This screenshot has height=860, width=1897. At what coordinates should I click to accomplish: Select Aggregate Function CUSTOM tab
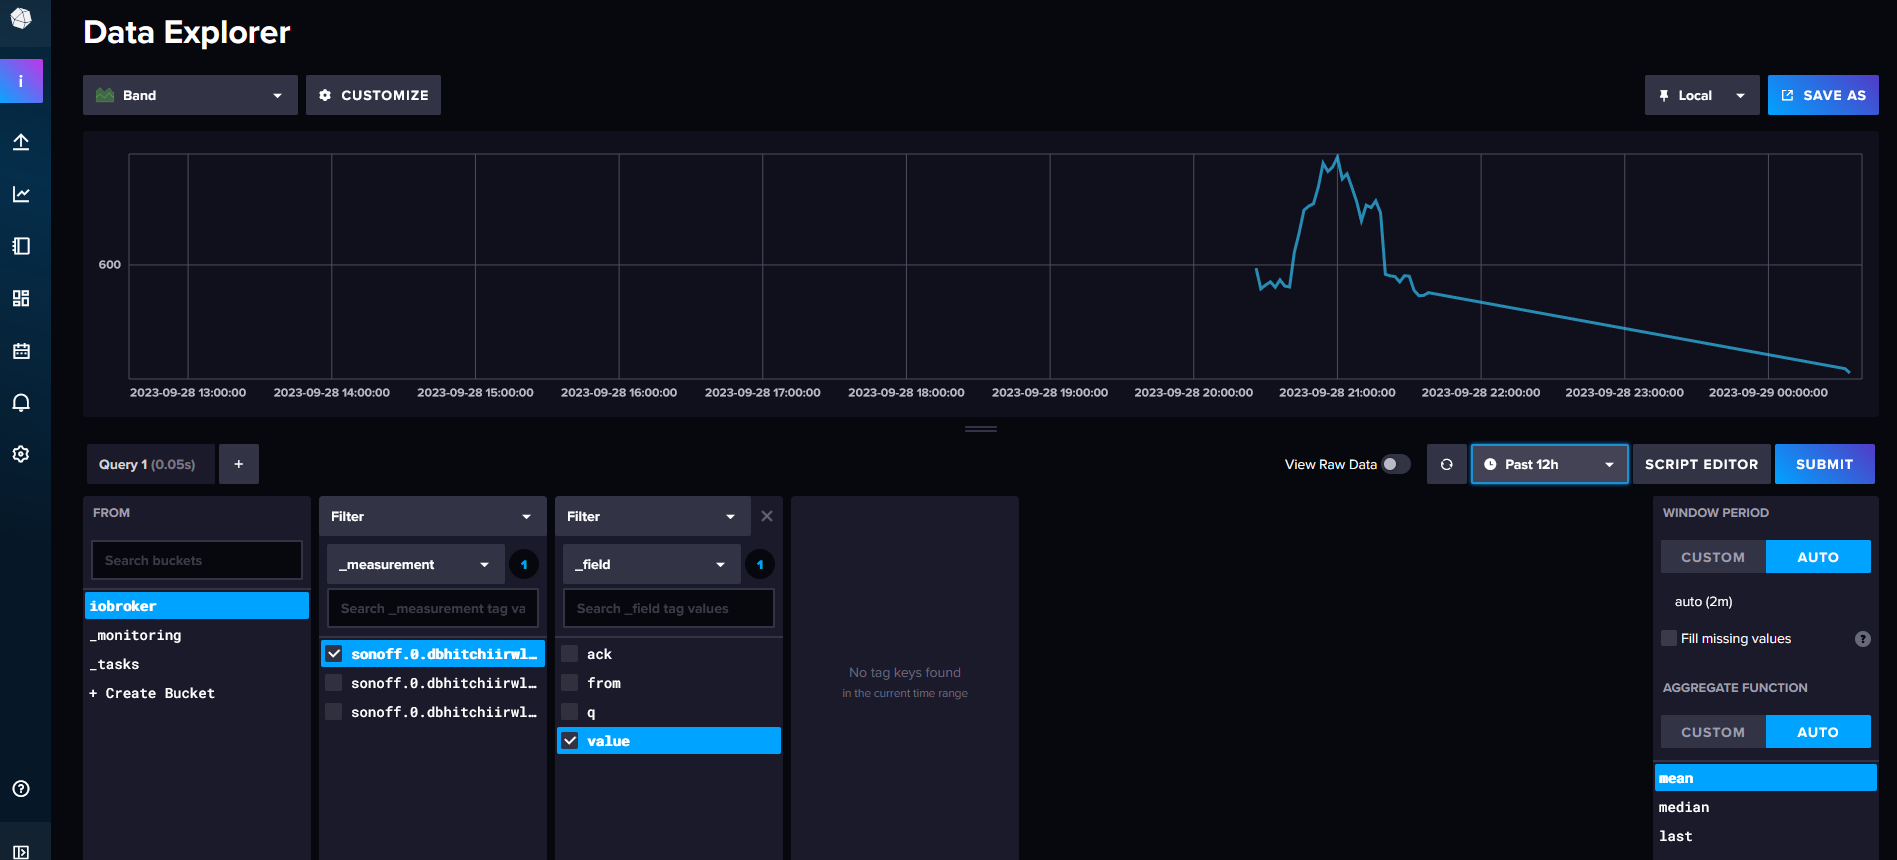pyautogui.click(x=1713, y=732)
